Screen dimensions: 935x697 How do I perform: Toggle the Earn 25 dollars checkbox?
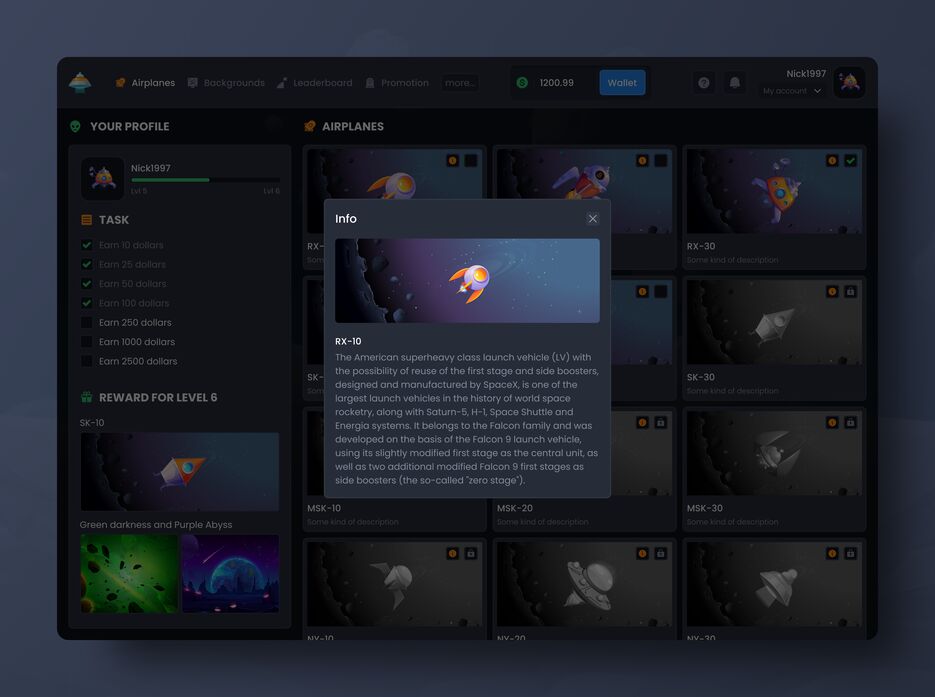[87, 264]
